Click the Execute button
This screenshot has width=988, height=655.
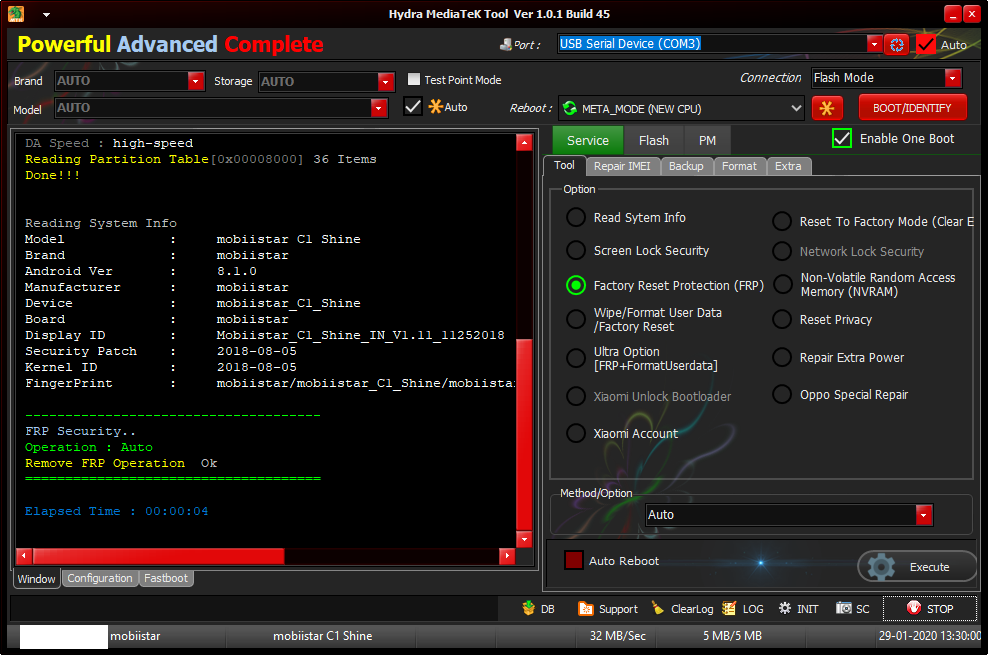tap(916, 567)
